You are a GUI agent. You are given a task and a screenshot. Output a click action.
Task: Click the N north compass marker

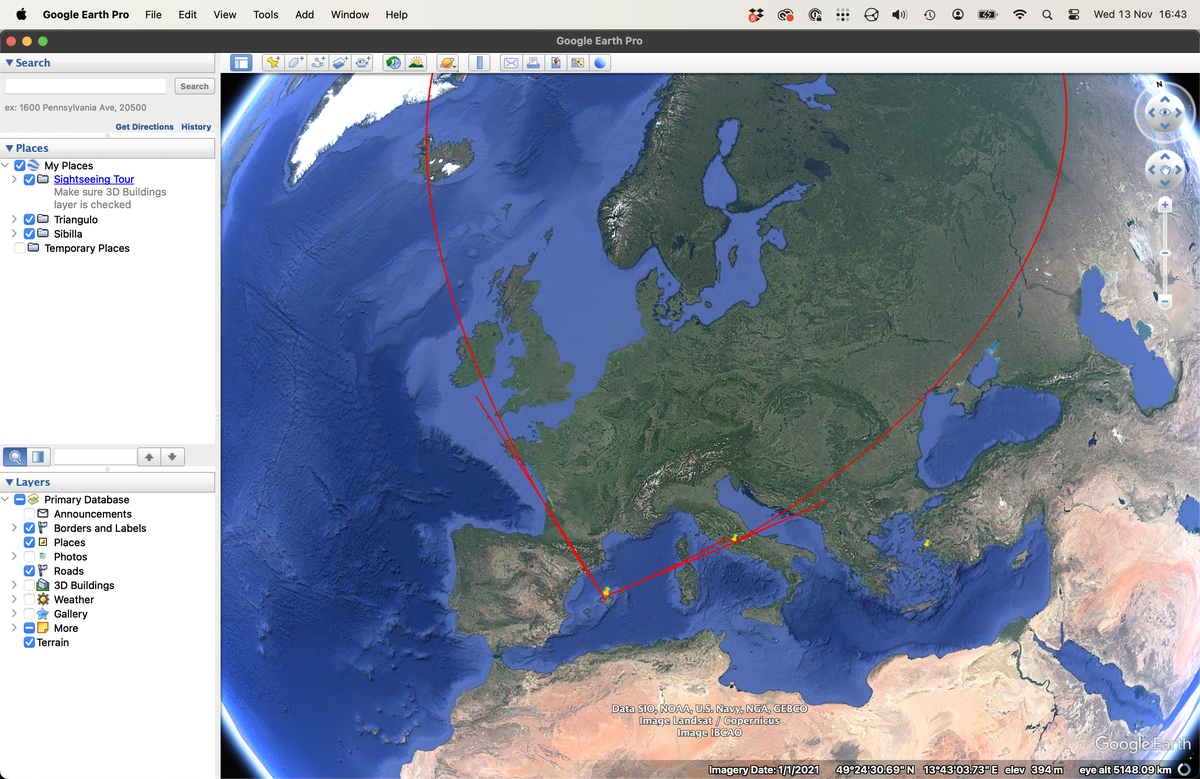(x=1160, y=84)
